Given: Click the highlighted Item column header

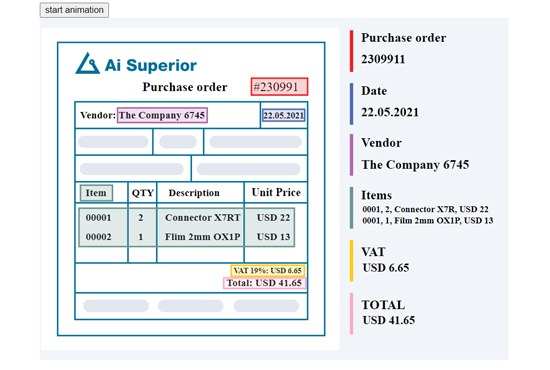Looking at the screenshot, I should [x=96, y=193].
